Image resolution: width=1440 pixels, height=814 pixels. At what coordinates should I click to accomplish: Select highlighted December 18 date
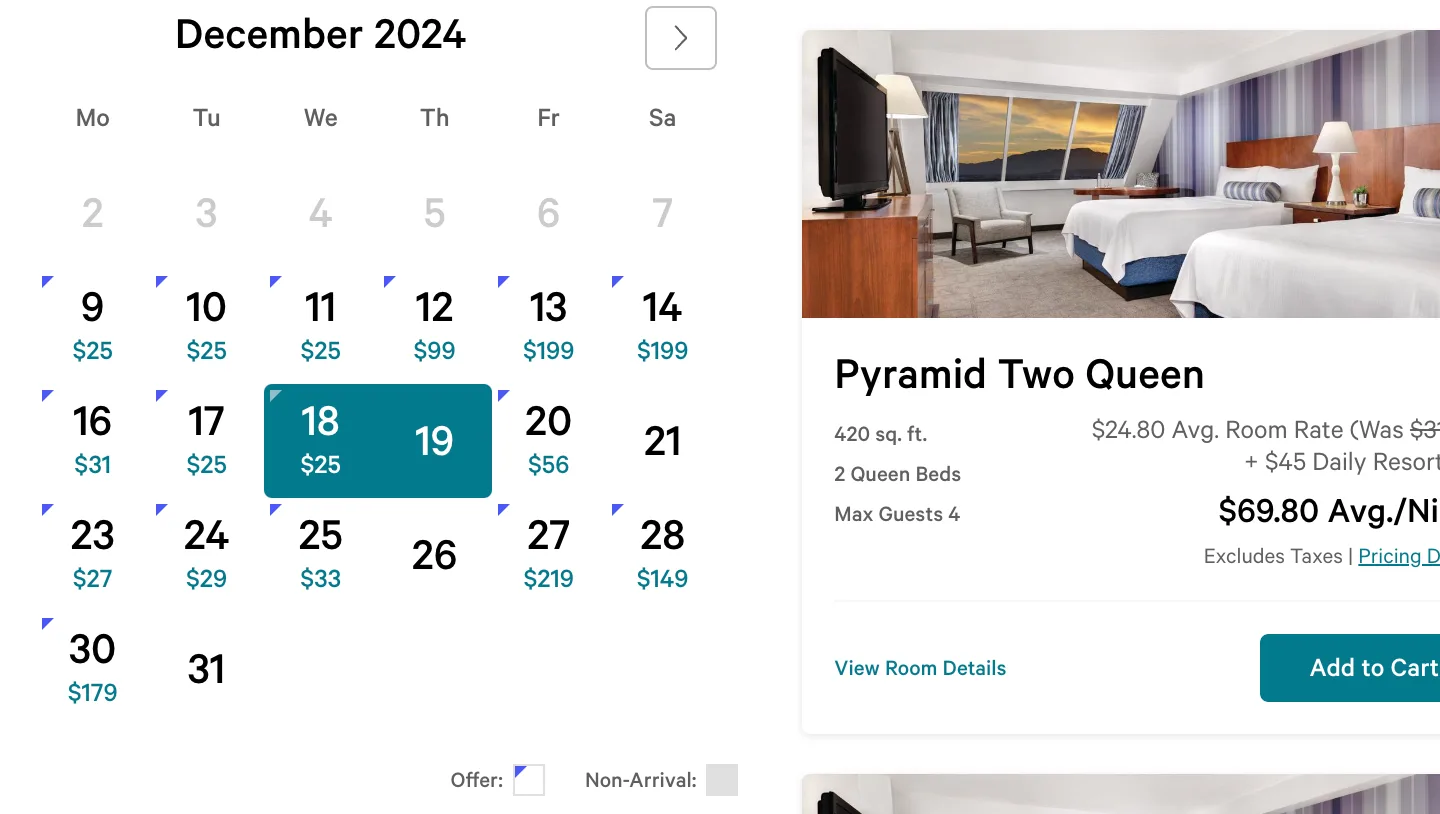tap(320, 438)
